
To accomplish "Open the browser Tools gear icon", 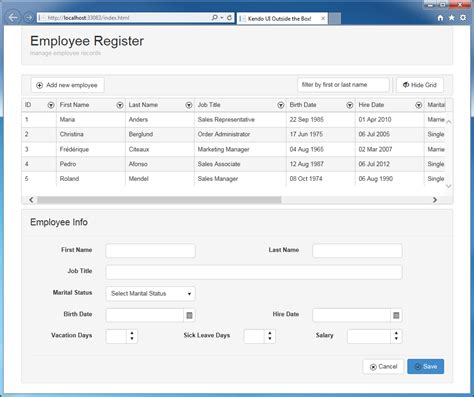I will (x=463, y=18).
